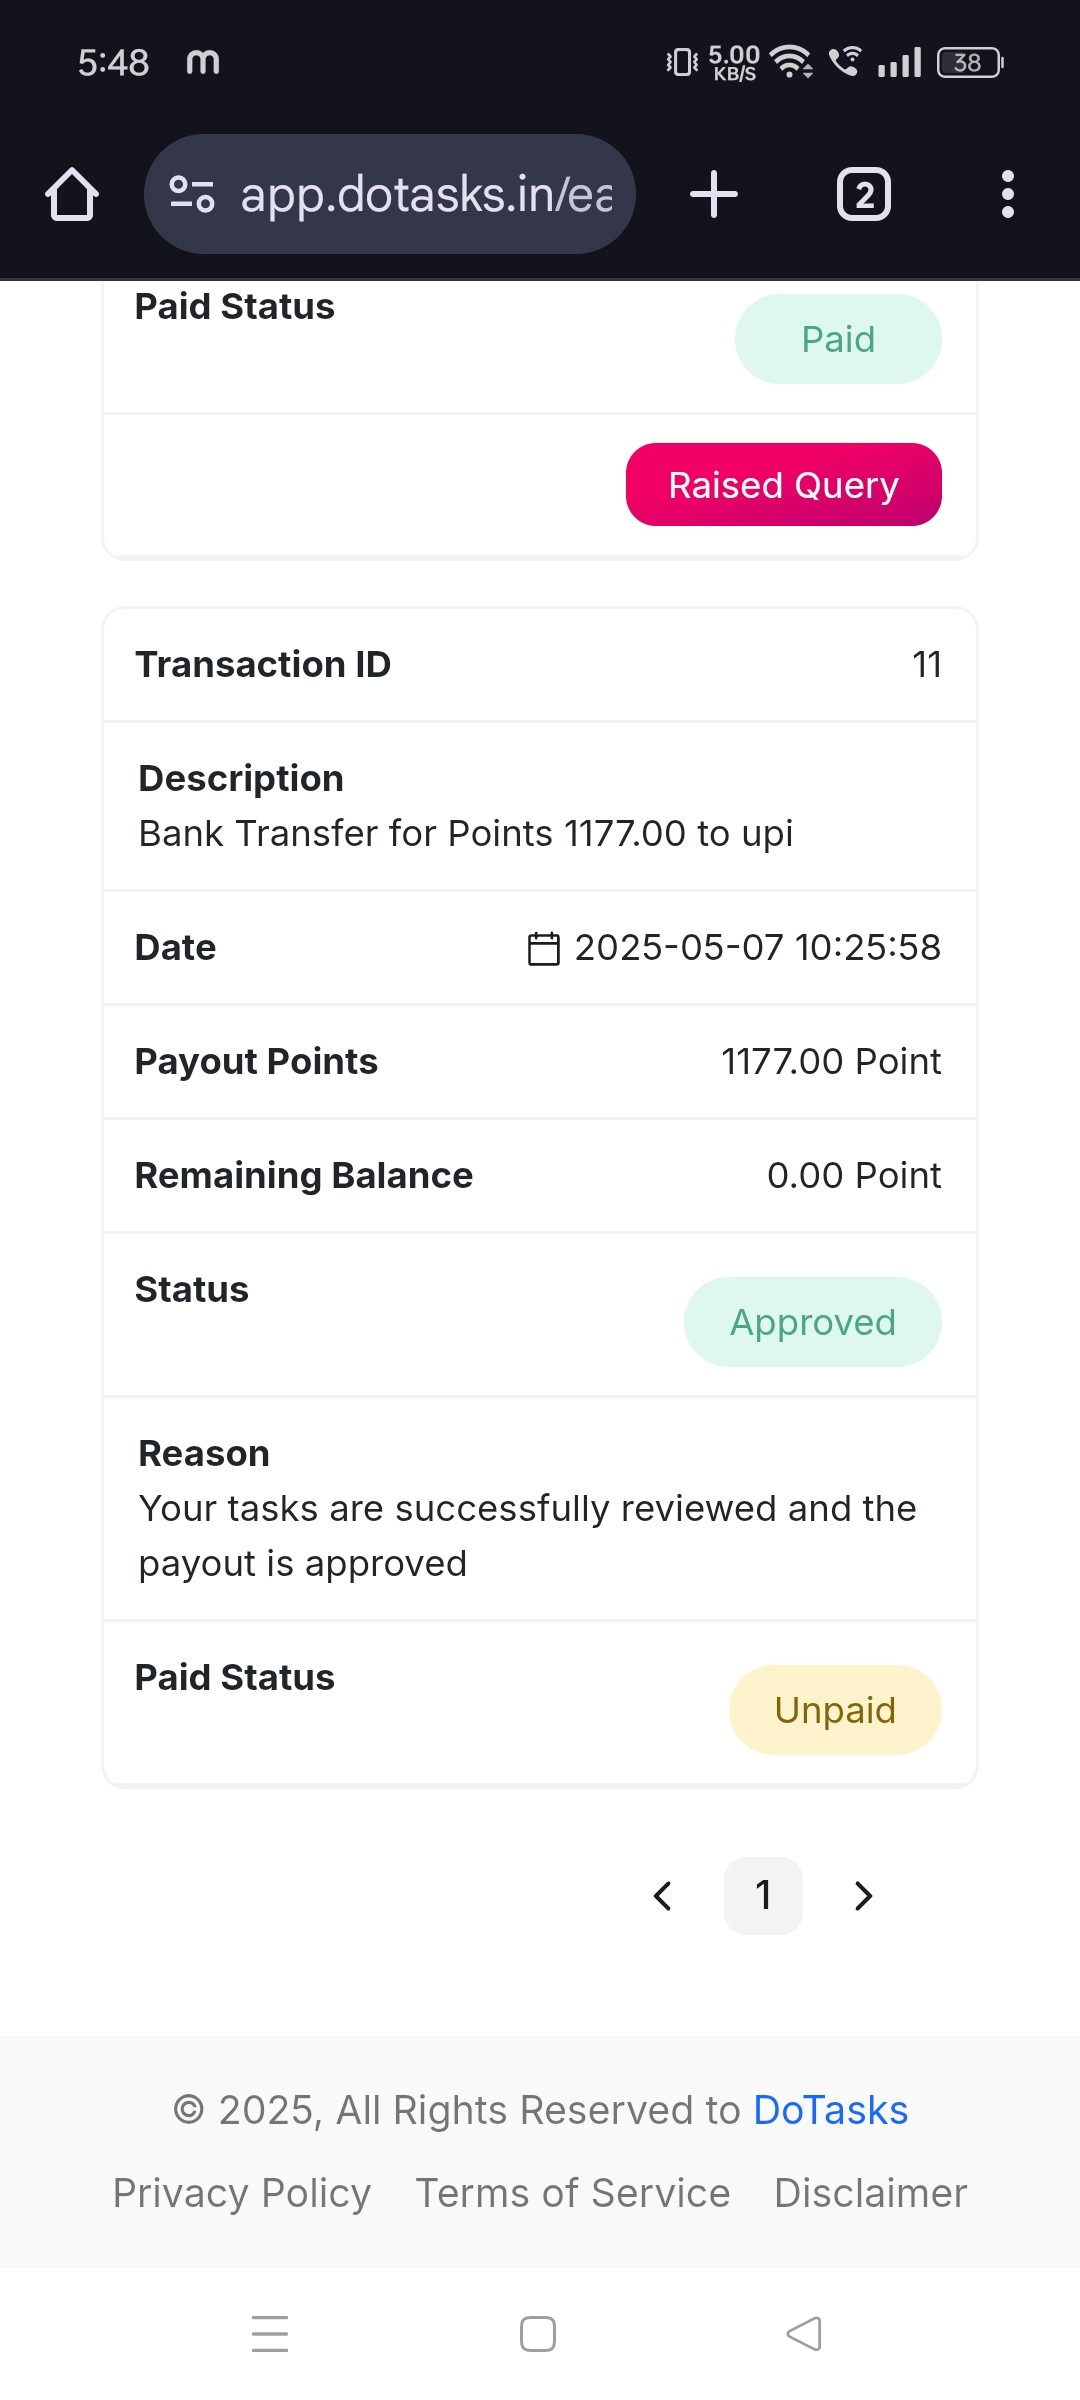
Task: Tap the Android home square button
Action: (x=538, y=2334)
